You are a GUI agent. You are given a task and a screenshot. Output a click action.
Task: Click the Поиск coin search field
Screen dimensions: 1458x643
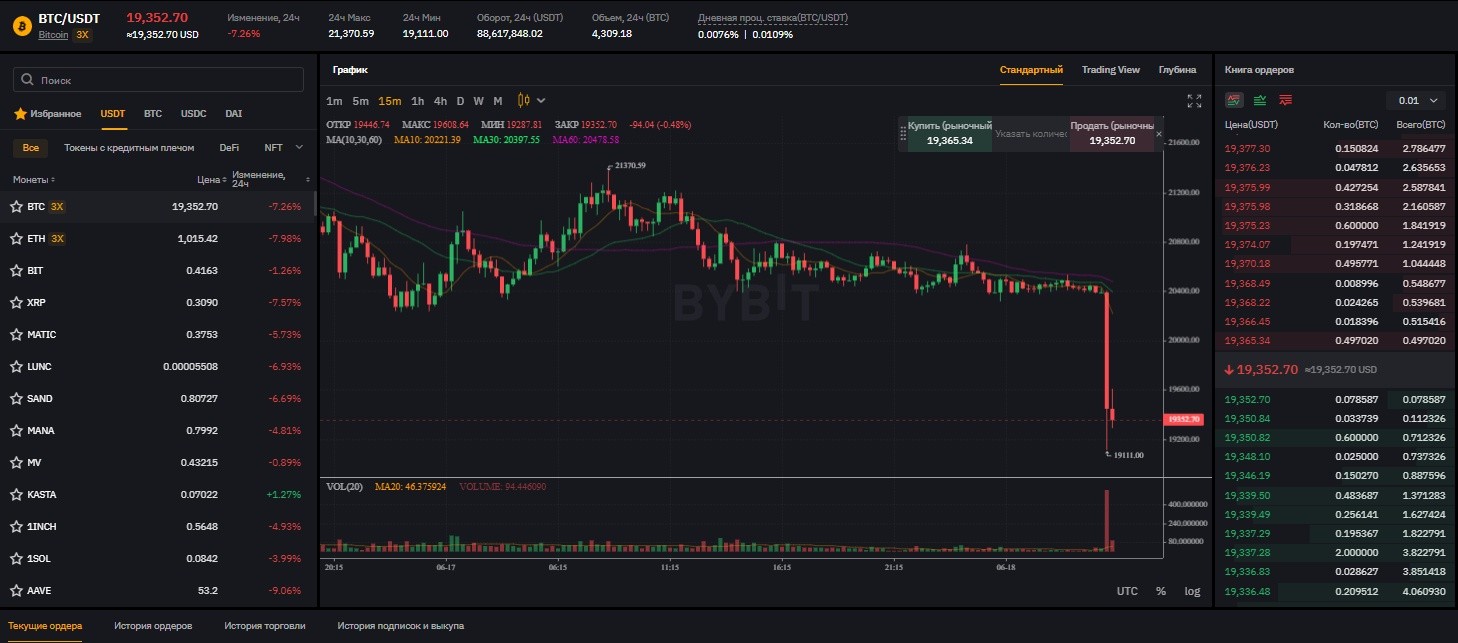tap(158, 80)
